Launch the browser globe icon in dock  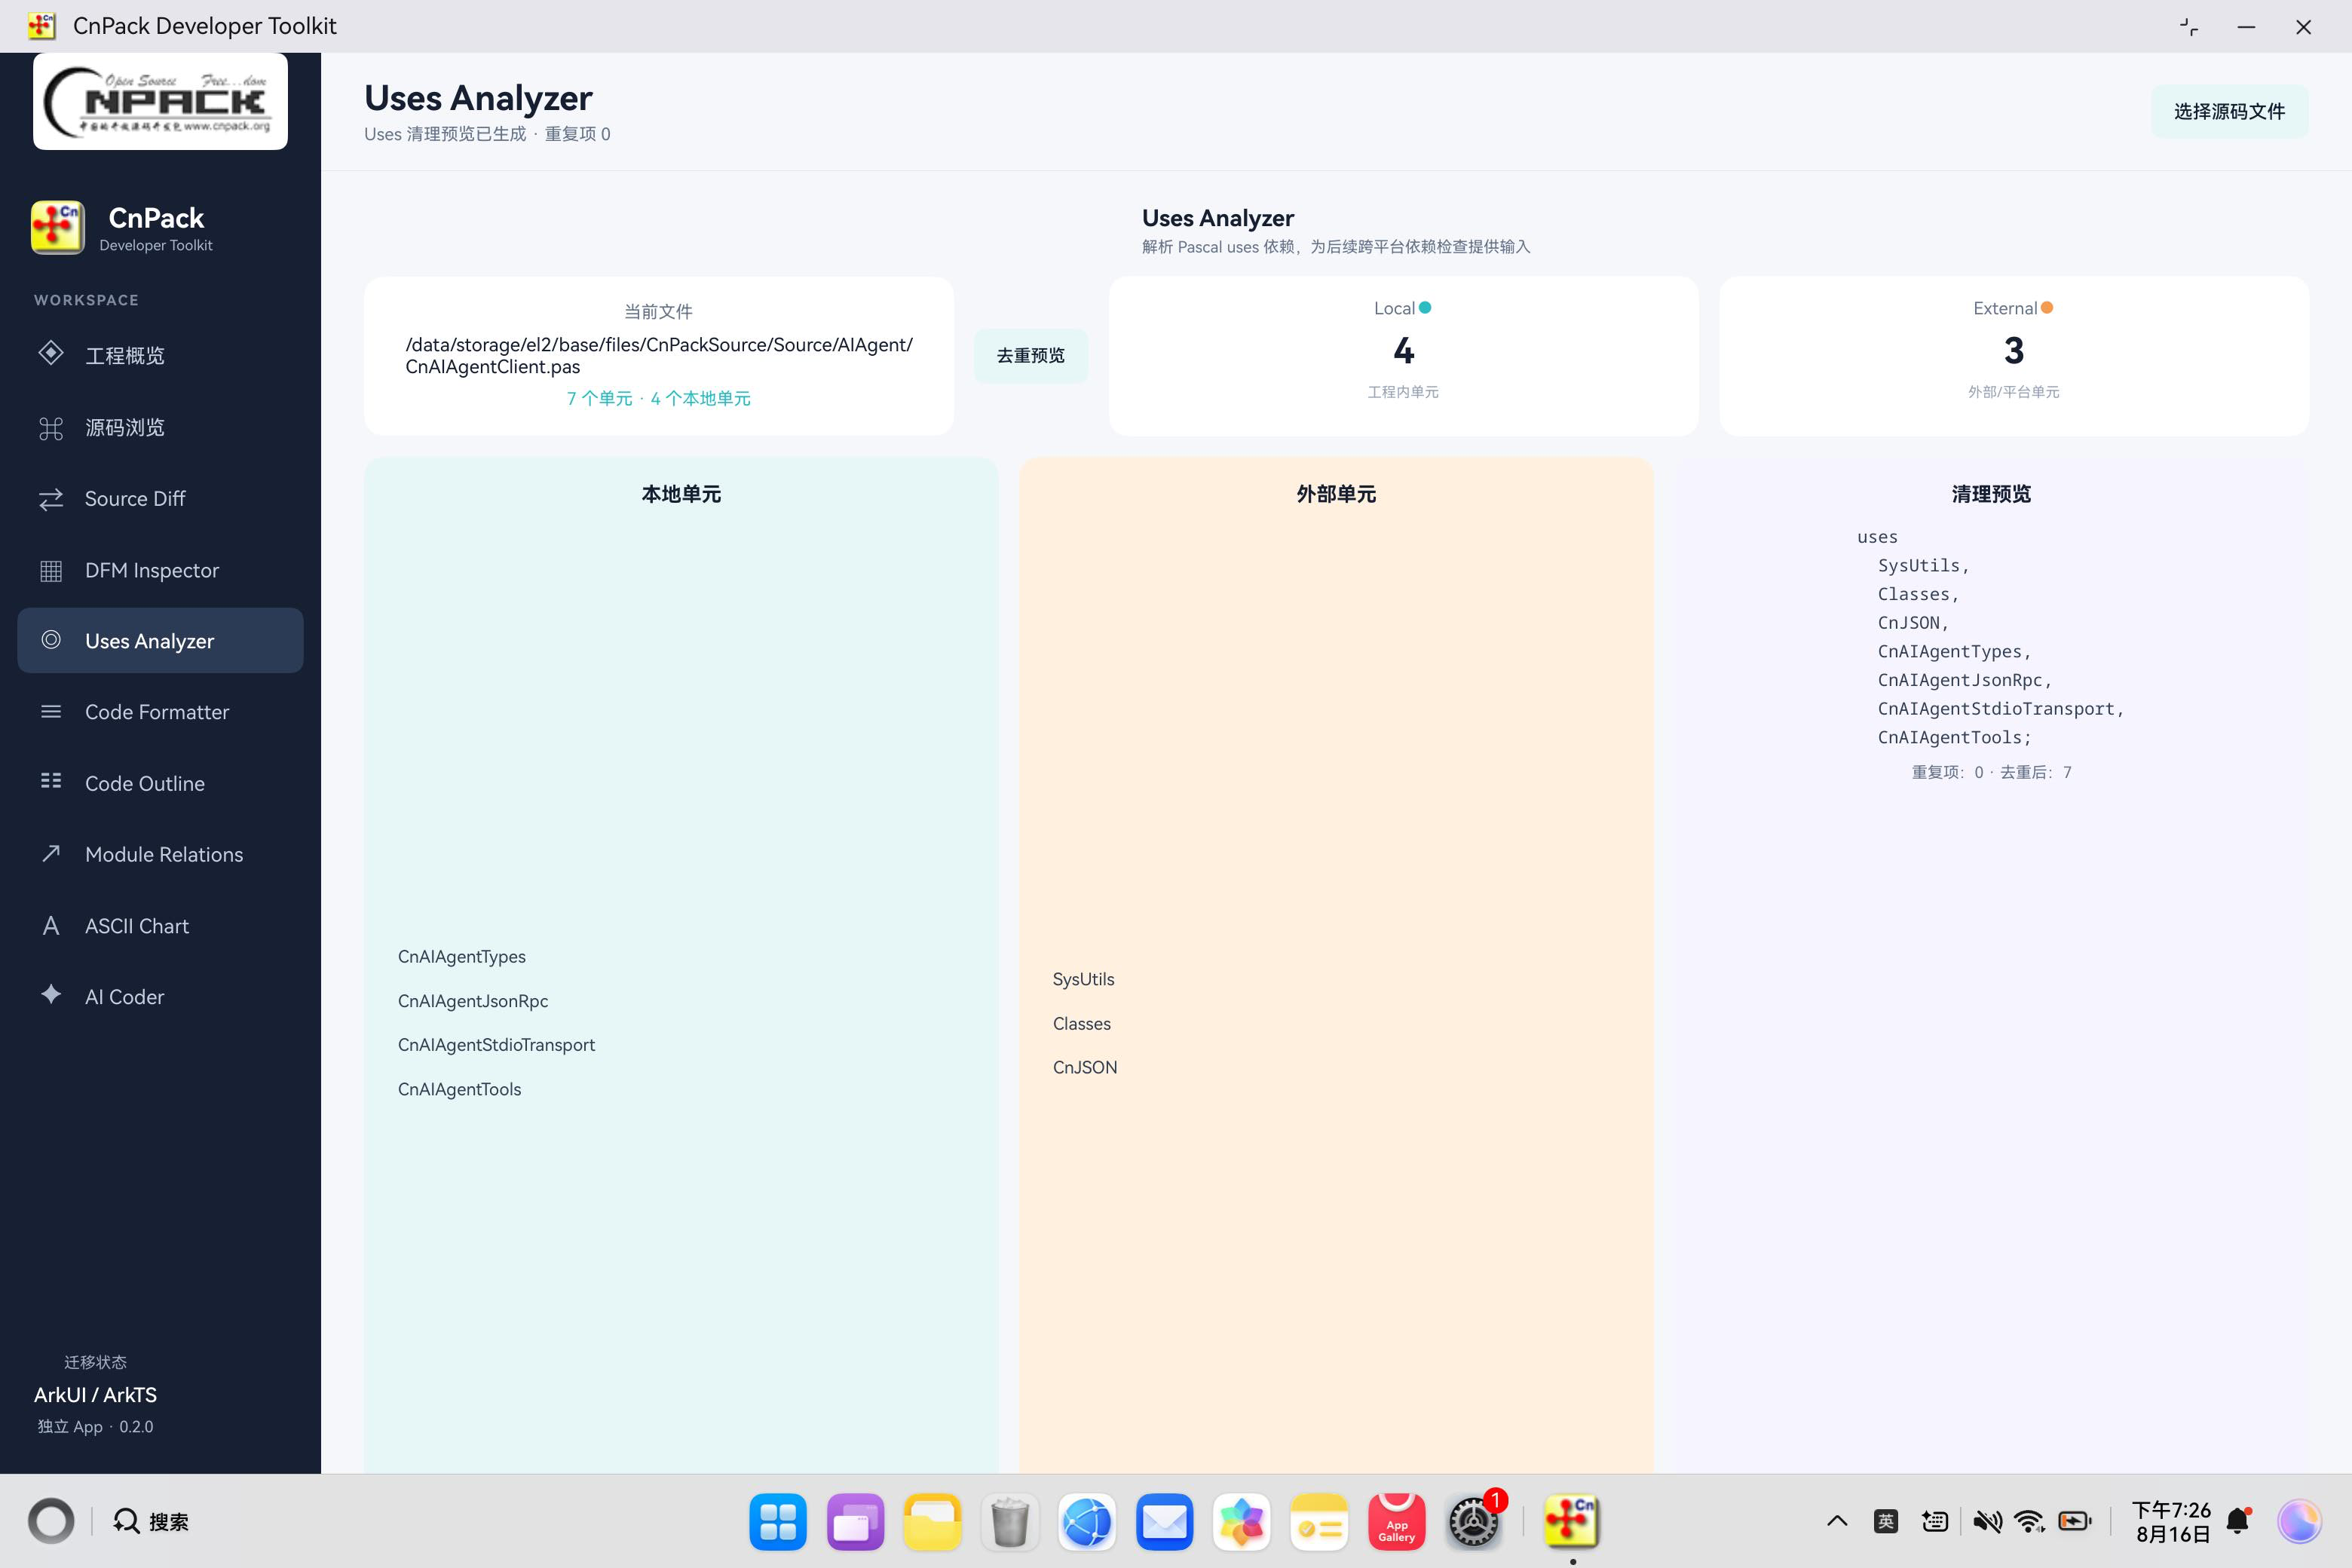[1087, 1521]
